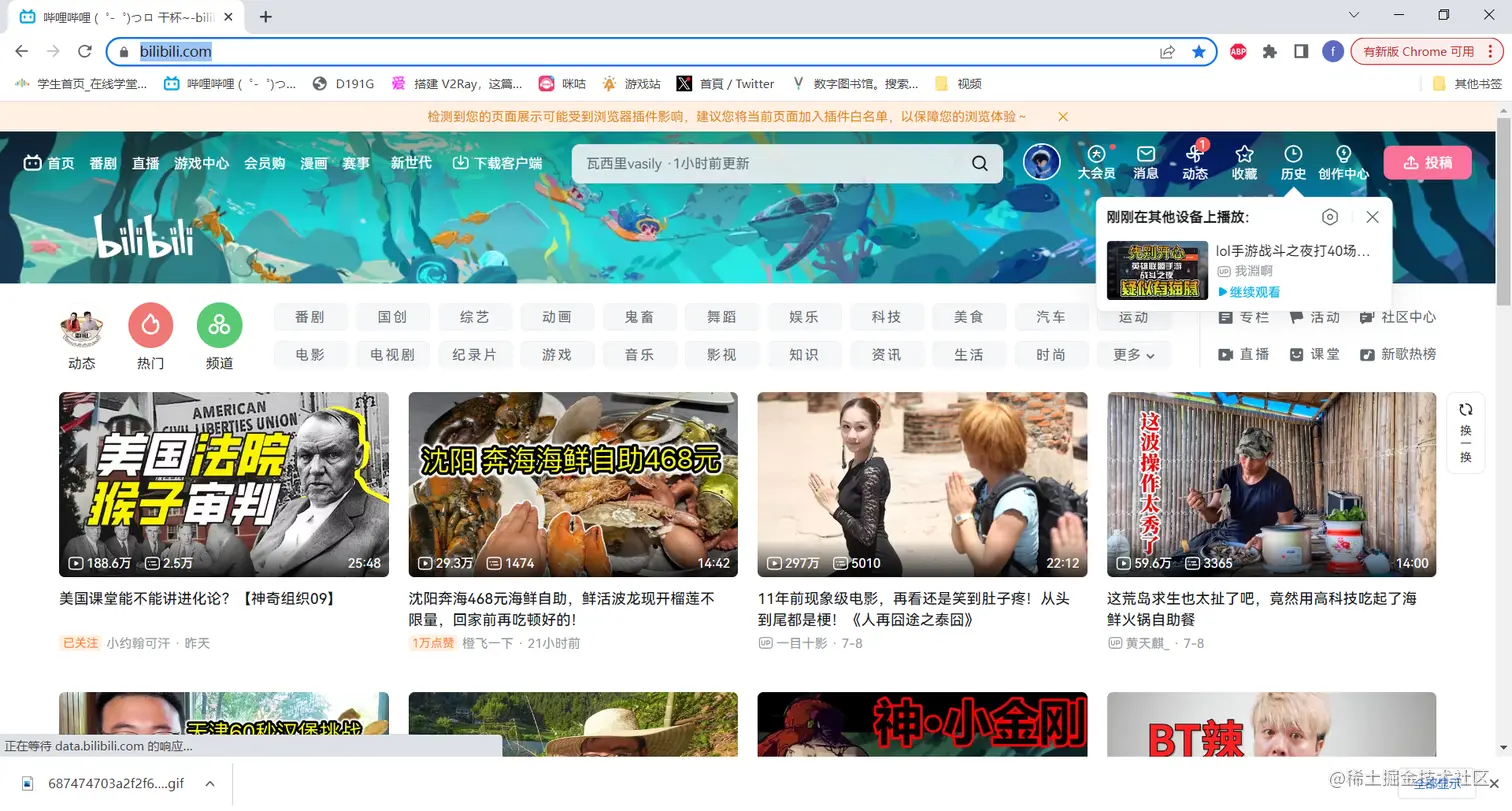Open 大会员 membership icon
The width and height of the screenshot is (1512, 811).
tap(1096, 163)
